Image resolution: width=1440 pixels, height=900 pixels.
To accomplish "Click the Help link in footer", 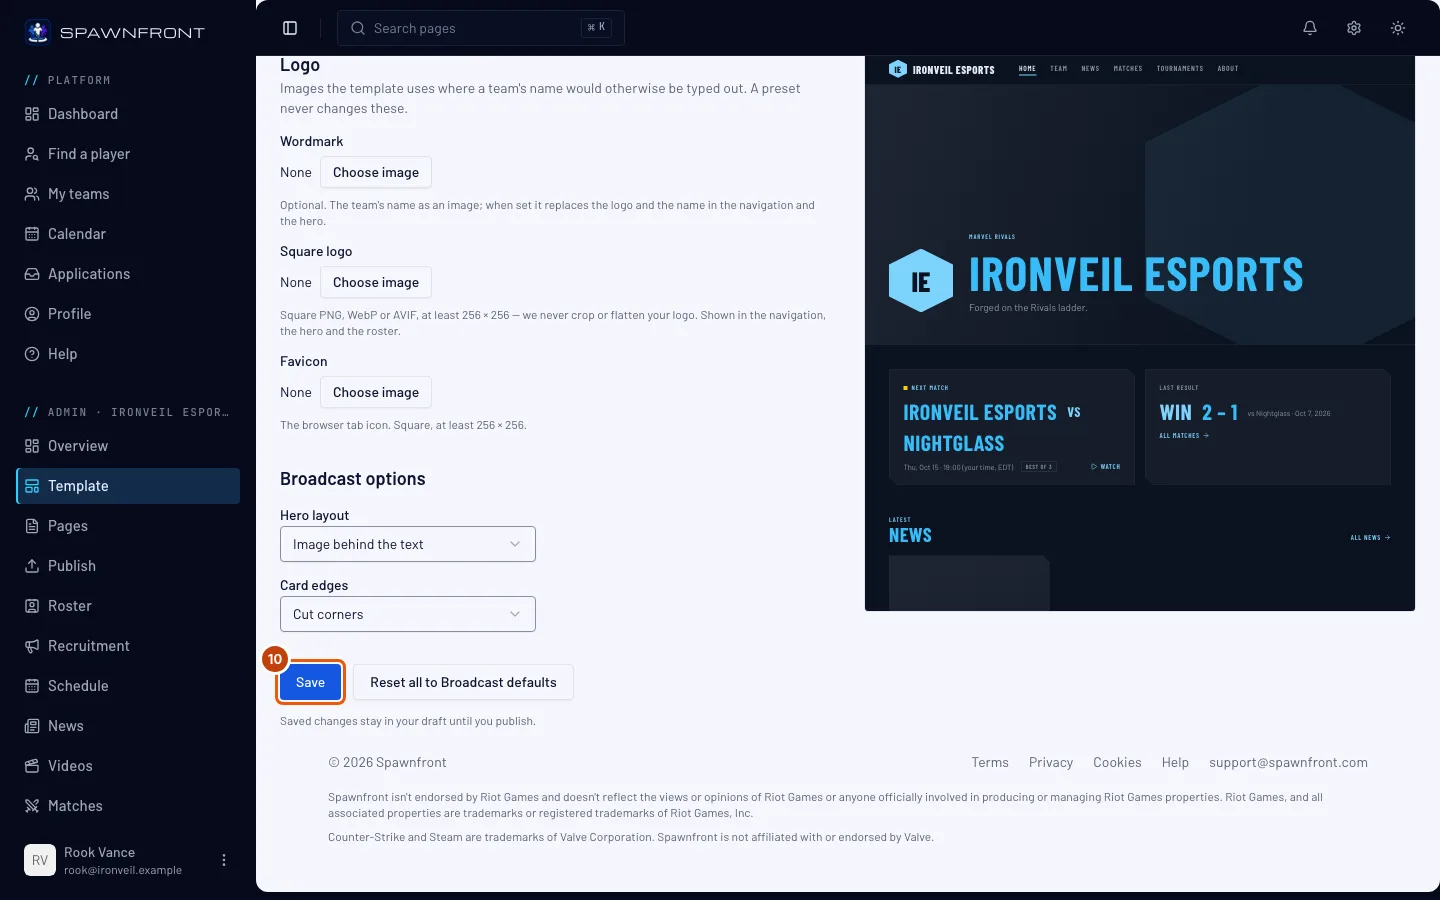I will click(x=1175, y=762).
